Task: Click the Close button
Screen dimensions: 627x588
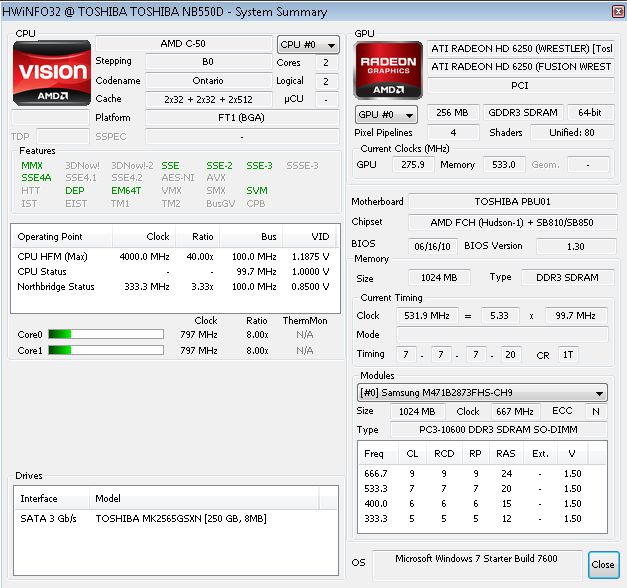Action: click(x=603, y=564)
